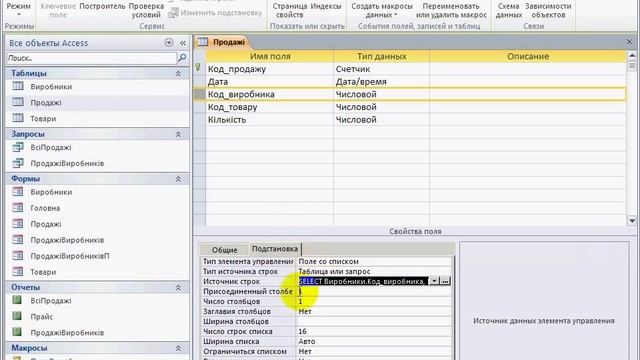
Task: Open the ВсіПродажі query icon
Action: [18, 147]
